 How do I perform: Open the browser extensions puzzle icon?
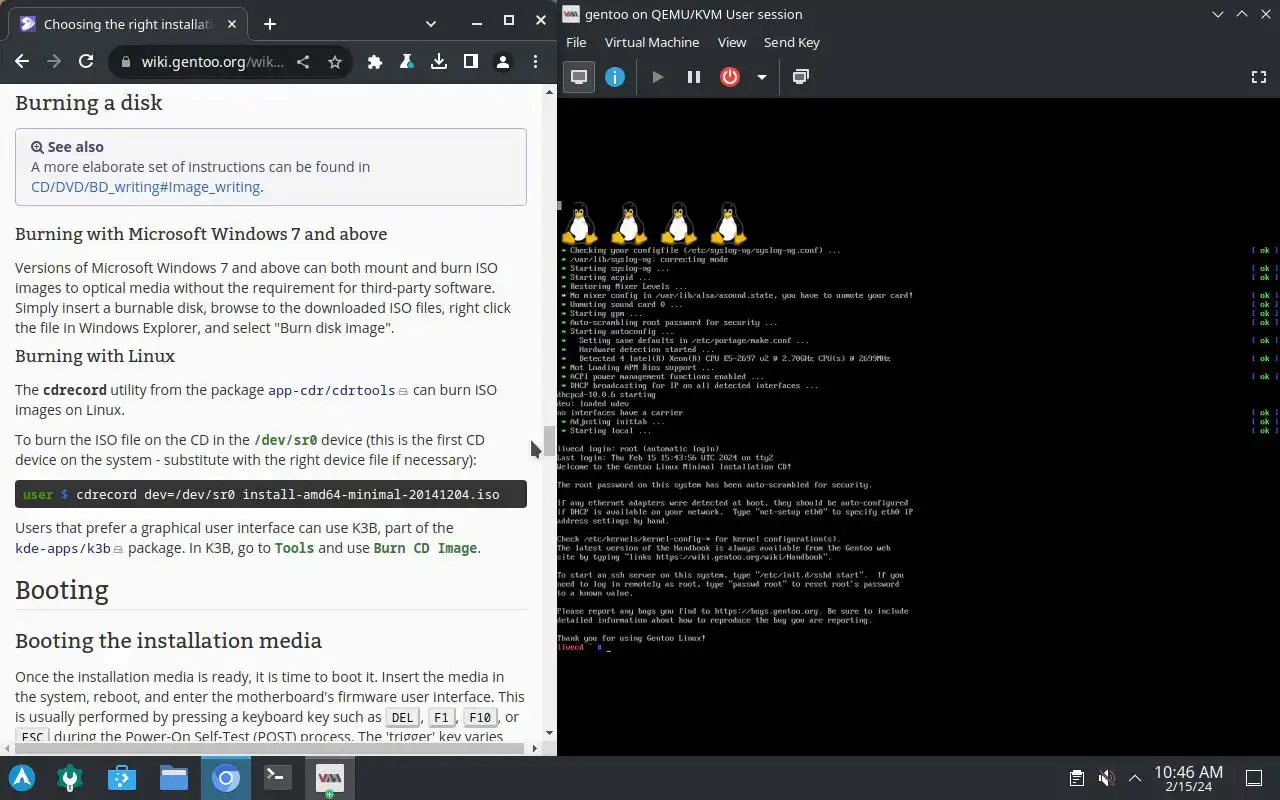tap(375, 62)
